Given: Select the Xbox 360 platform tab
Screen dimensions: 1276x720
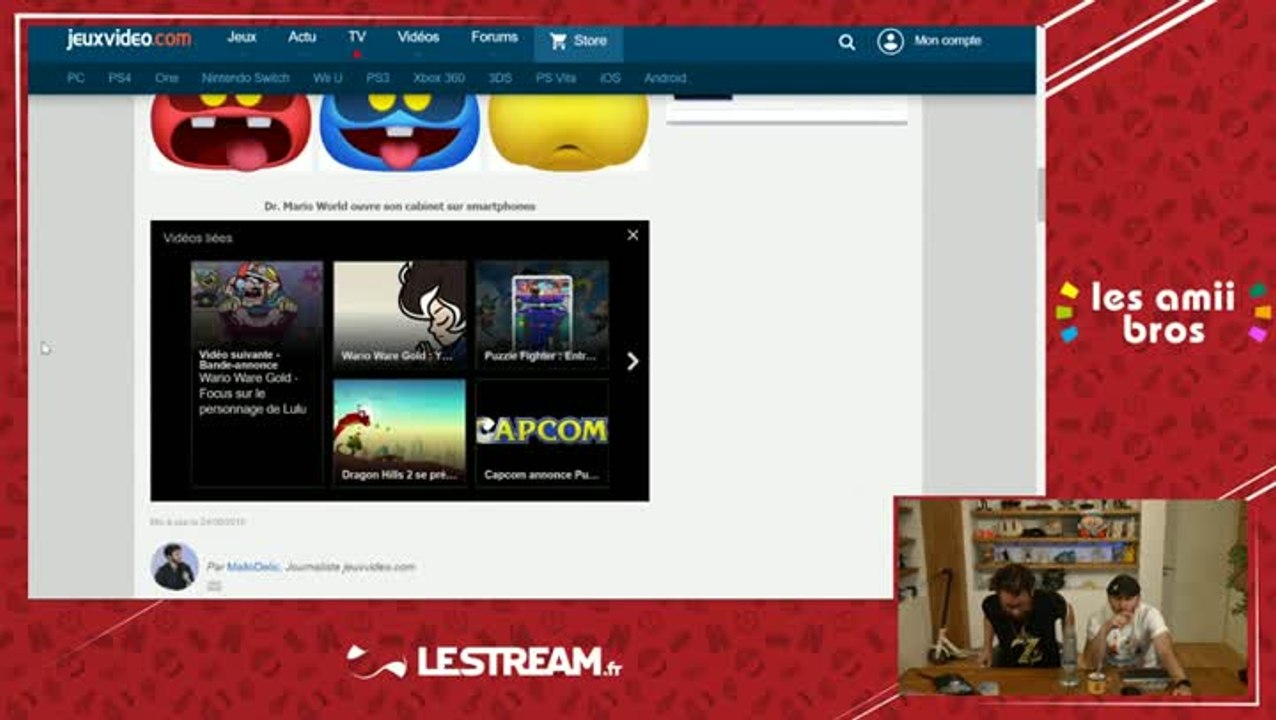Looking at the screenshot, I should point(440,78).
